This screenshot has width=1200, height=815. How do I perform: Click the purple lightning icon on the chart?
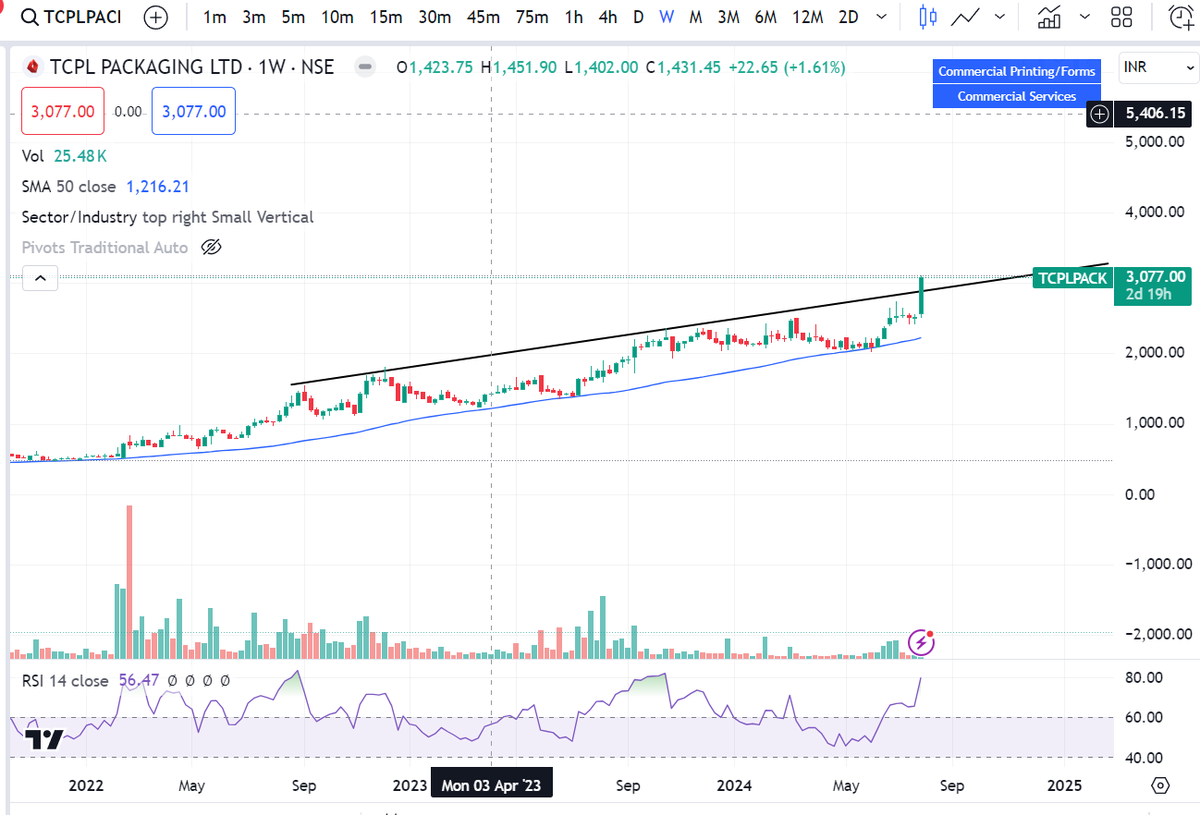click(920, 644)
